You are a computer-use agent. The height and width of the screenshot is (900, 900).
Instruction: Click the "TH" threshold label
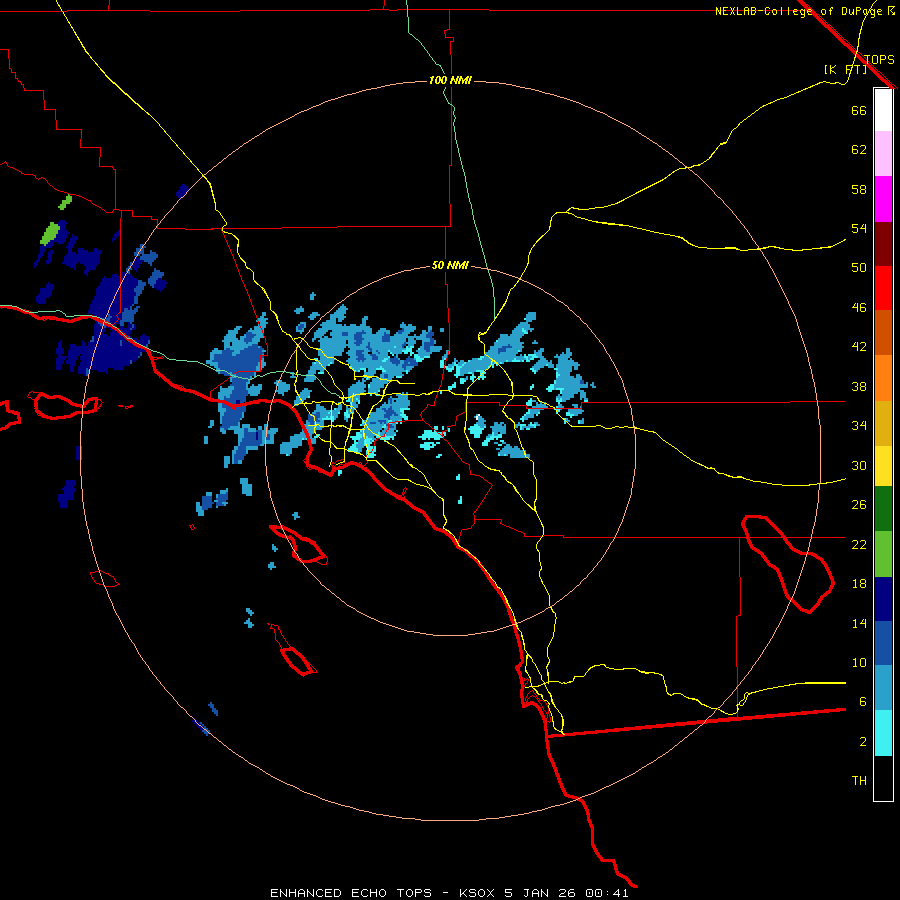[x=859, y=781]
